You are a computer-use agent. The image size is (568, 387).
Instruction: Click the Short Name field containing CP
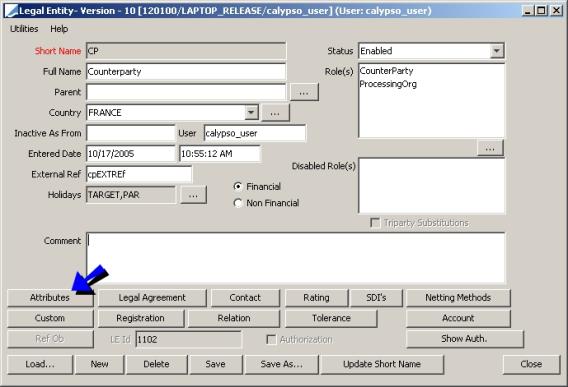point(186,51)
